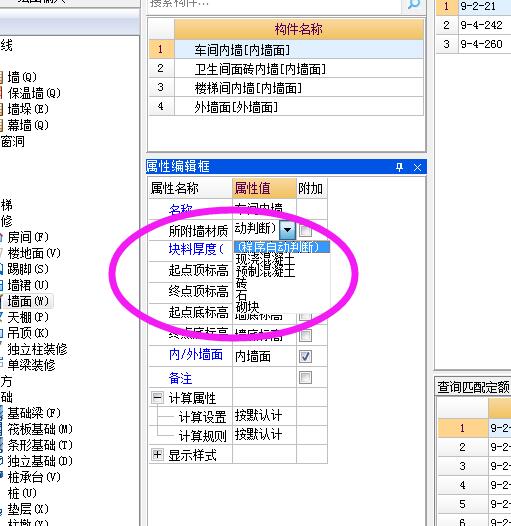Select quota row 9-4-242

pos(473,25)
